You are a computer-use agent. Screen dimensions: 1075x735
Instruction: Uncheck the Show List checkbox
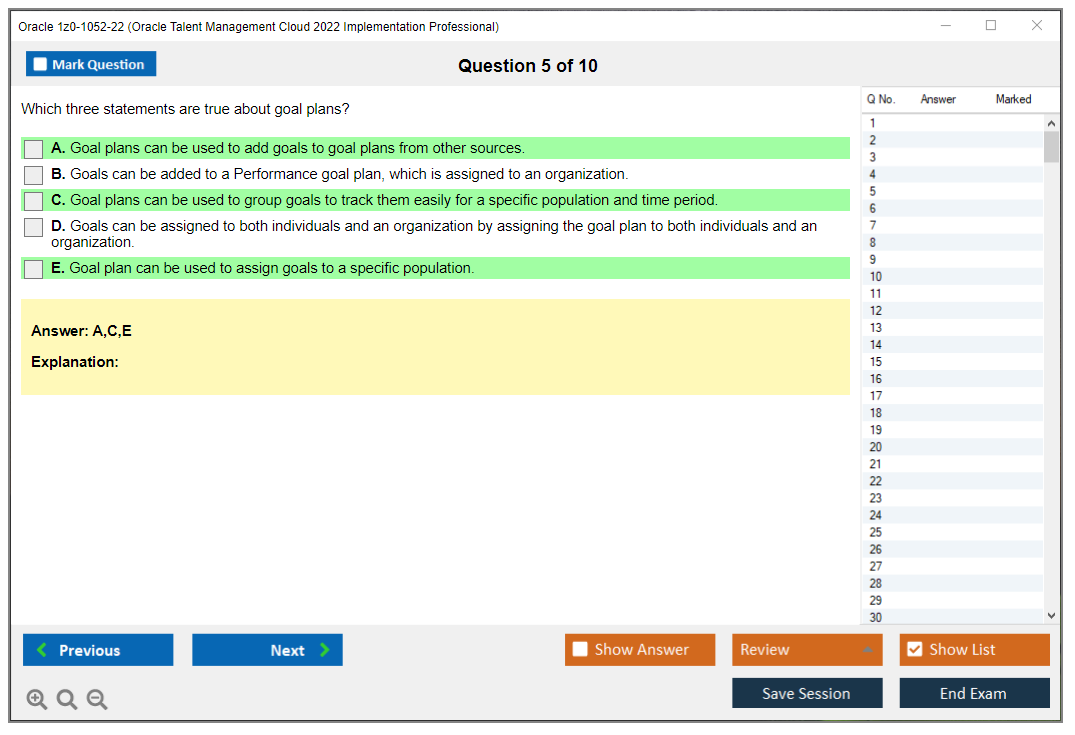[914, 650]
